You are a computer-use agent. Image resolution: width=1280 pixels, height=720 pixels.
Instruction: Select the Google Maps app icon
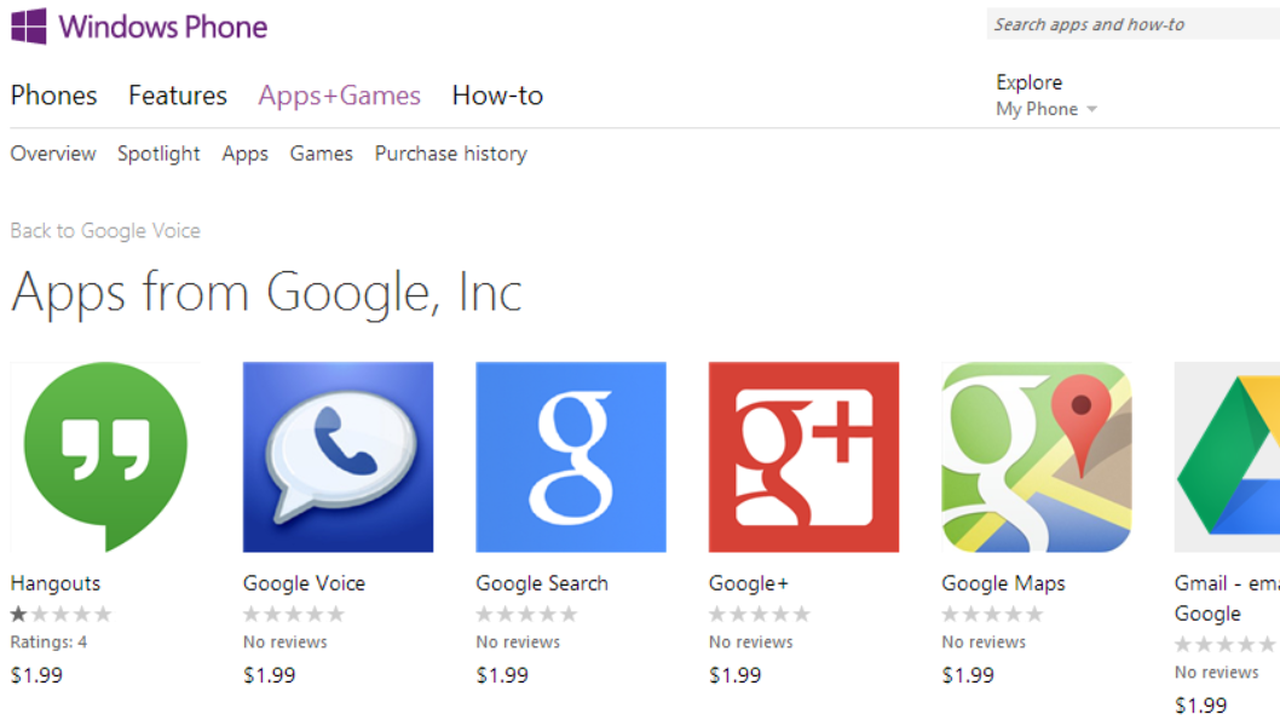coord(1036,457)
